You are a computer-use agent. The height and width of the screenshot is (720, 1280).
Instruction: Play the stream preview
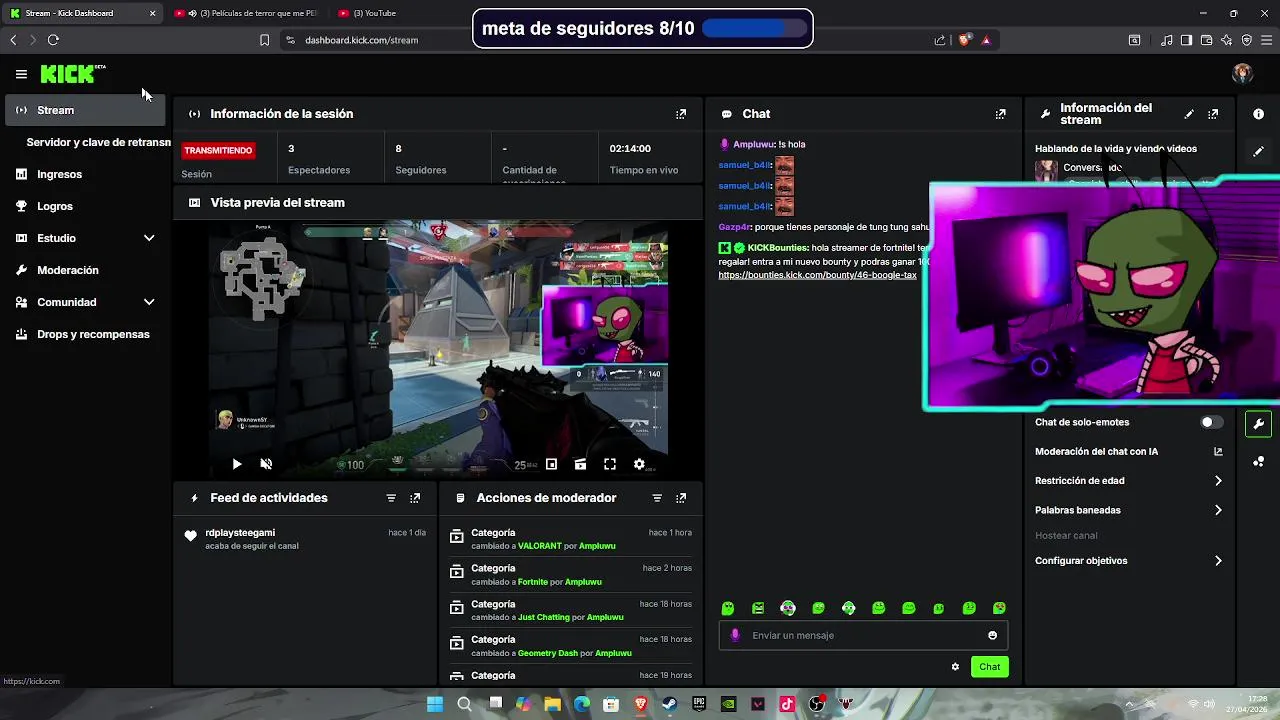pos(236,464)
